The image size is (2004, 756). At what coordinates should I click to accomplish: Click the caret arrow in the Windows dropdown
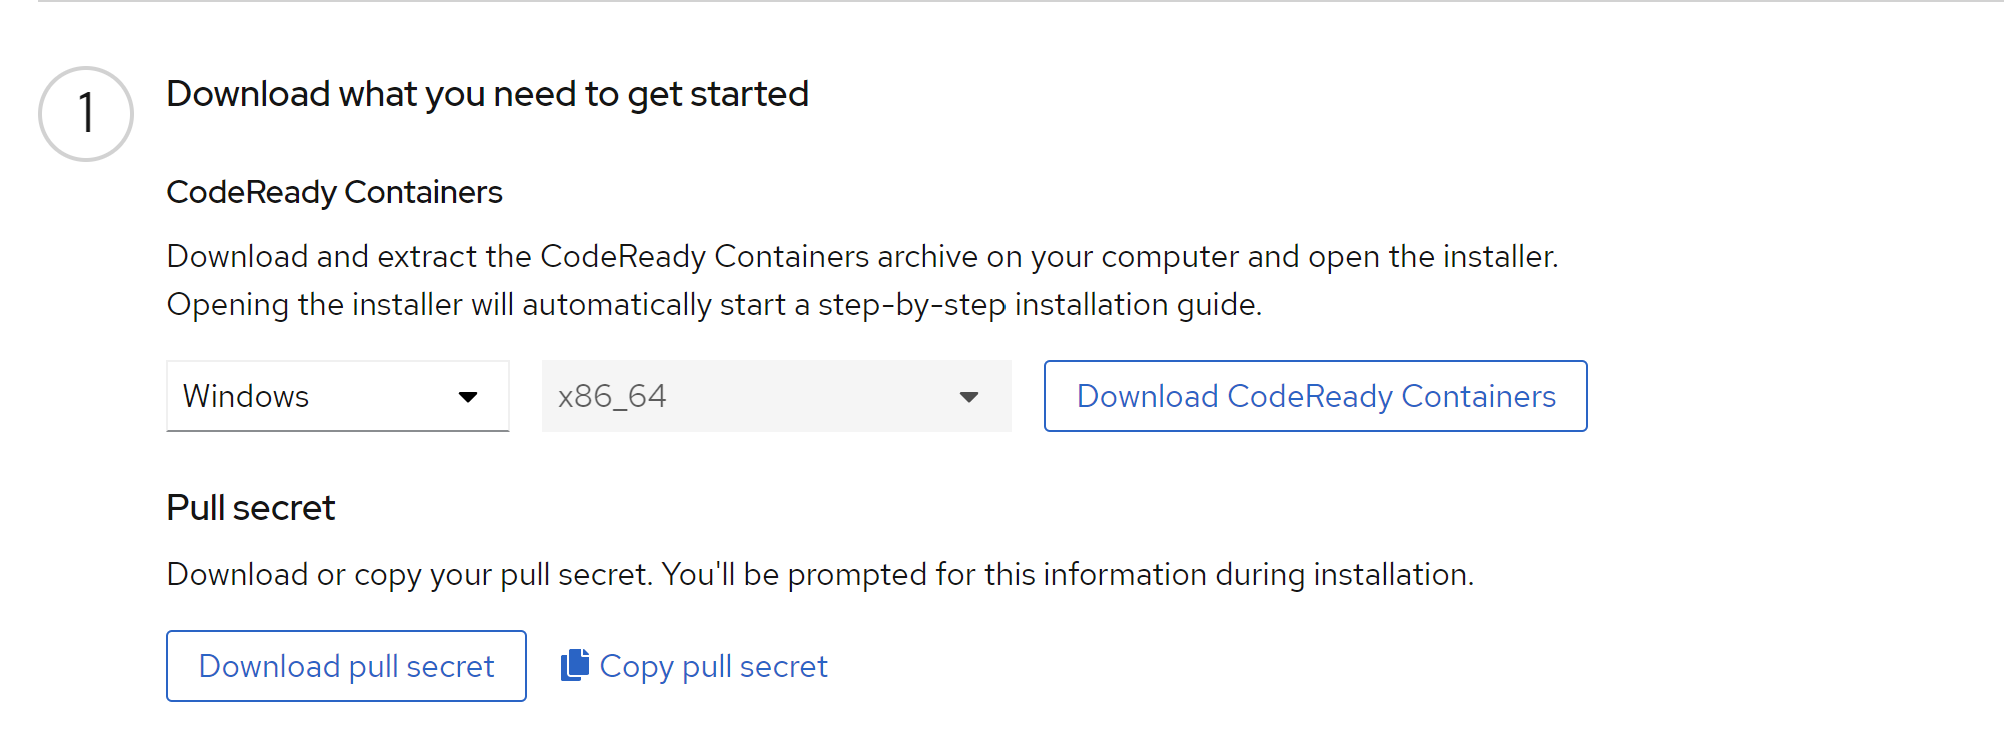[468, 397]
